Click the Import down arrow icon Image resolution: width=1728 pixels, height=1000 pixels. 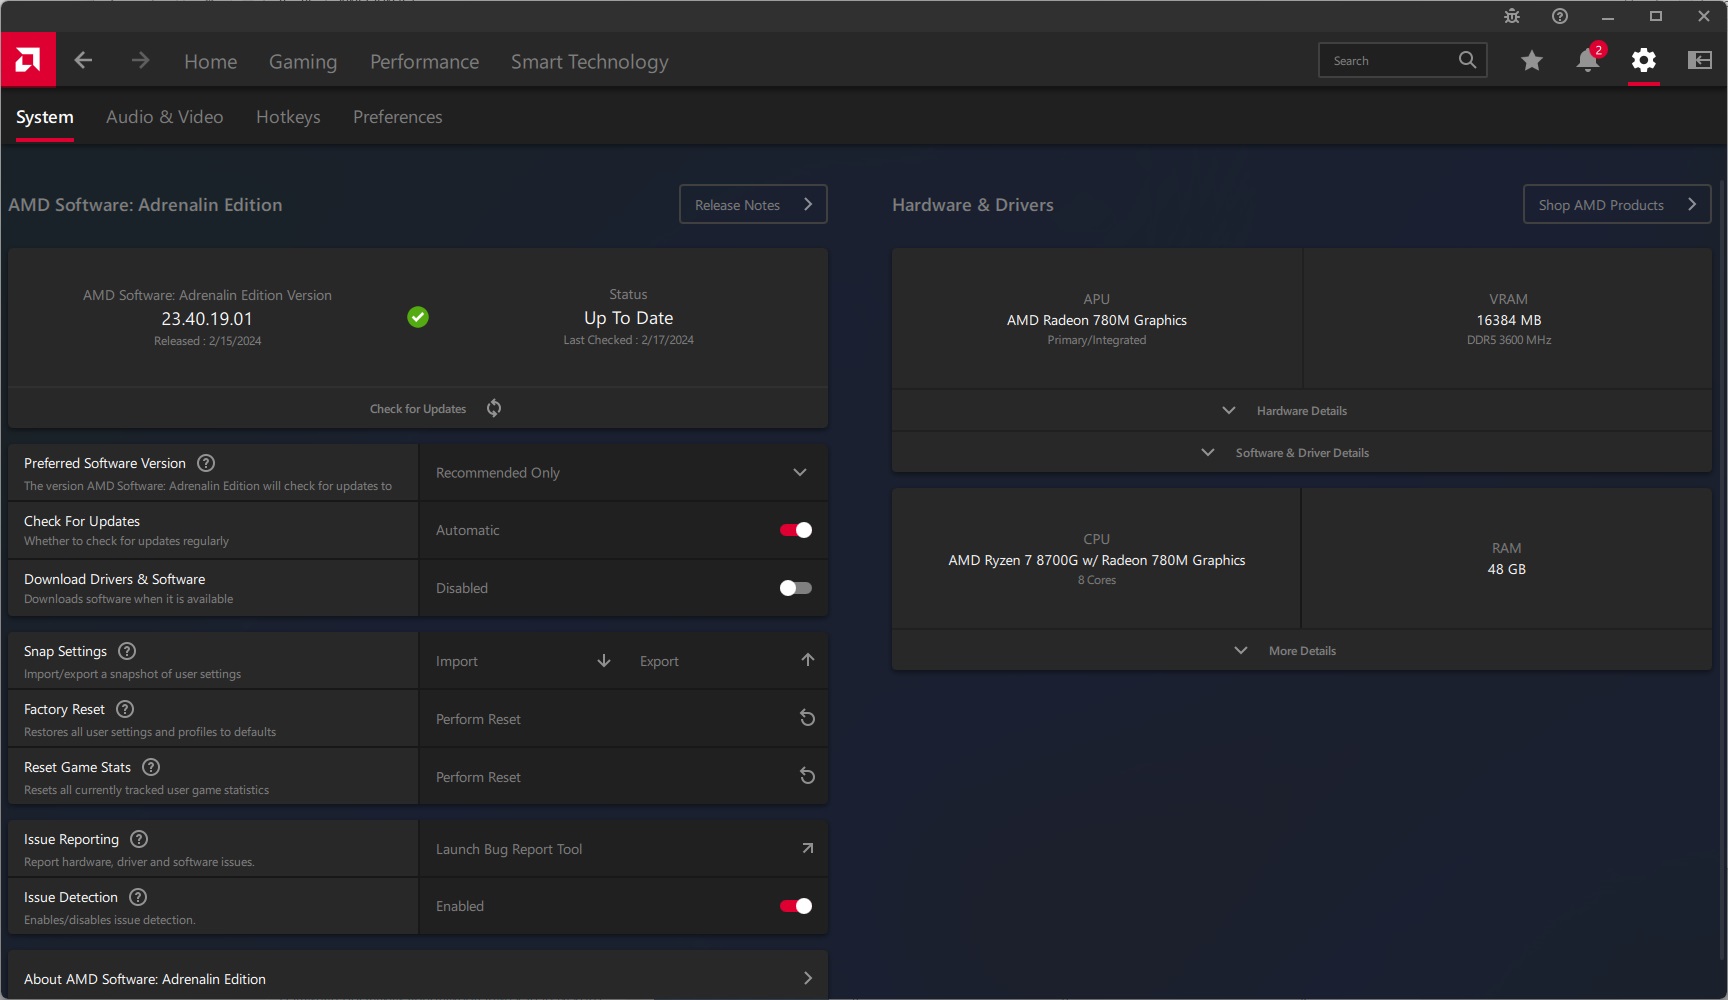click(x=604, y=660)
